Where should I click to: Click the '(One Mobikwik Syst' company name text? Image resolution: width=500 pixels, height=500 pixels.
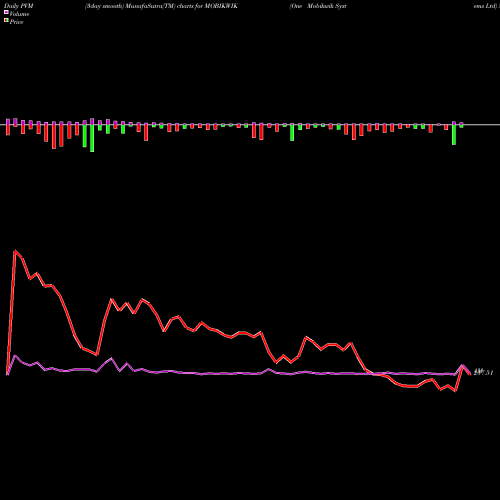(318, 6)
